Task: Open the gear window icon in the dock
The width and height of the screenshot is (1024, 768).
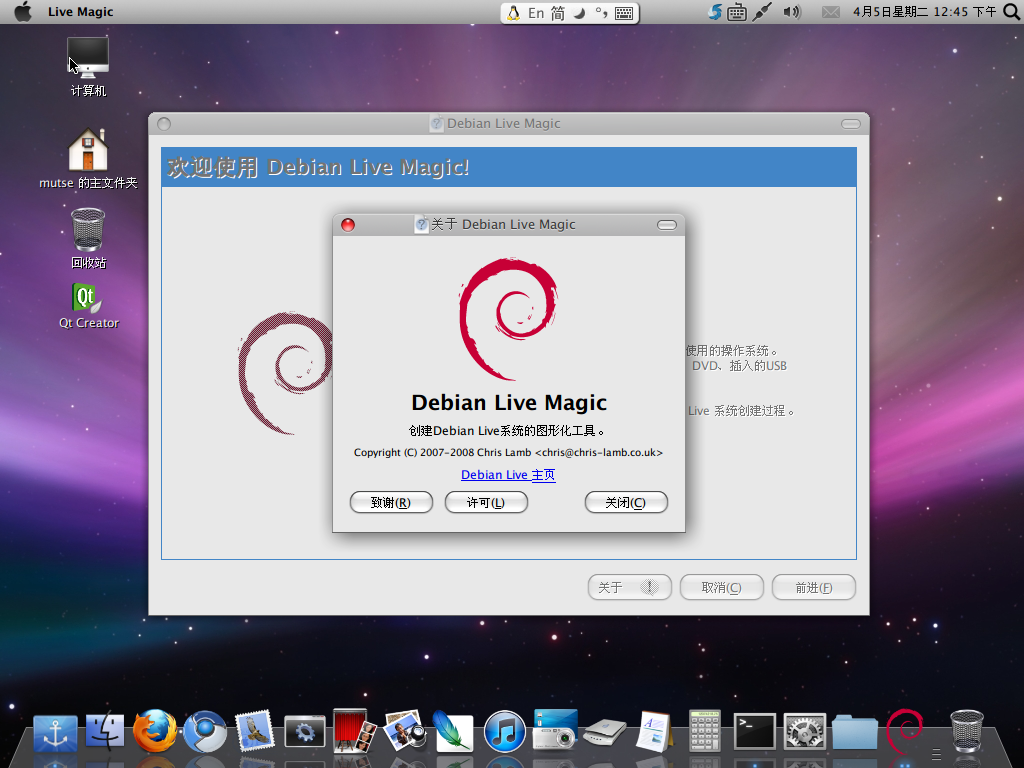Action: pyautogui.click(x=304, y=732)
